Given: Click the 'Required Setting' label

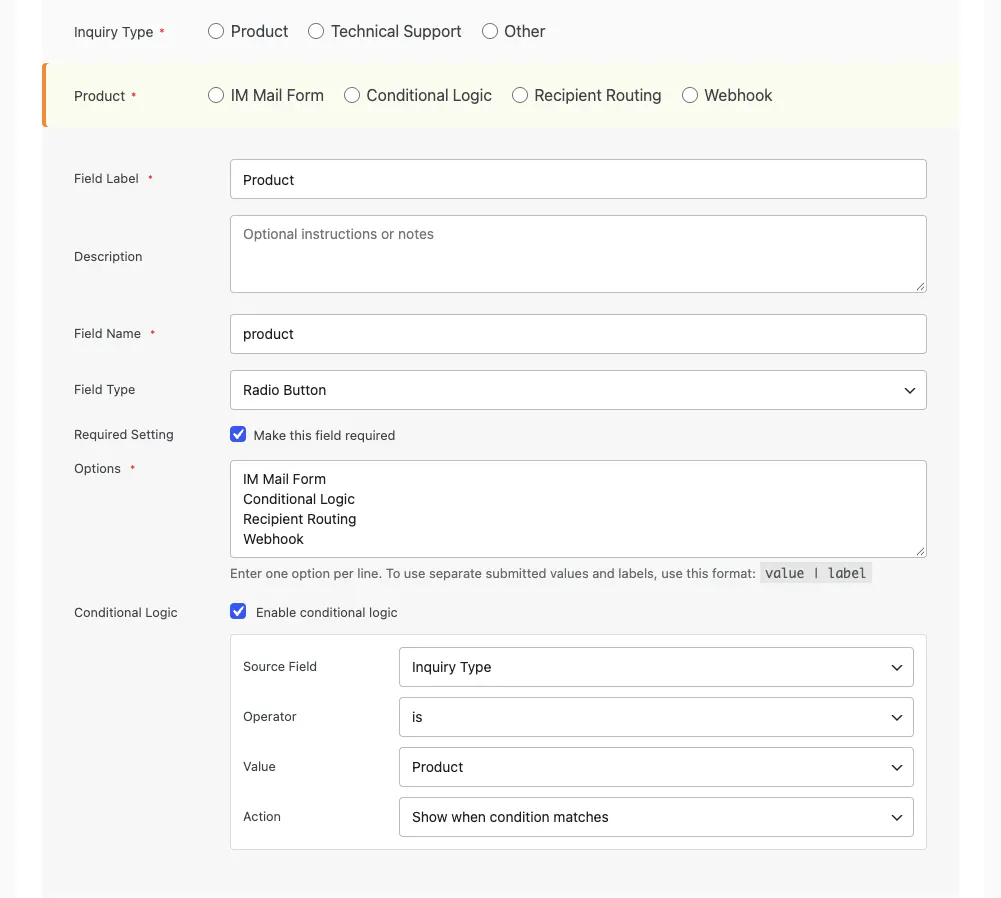Looking at the screenshot, I should click(x=124, y=435).
